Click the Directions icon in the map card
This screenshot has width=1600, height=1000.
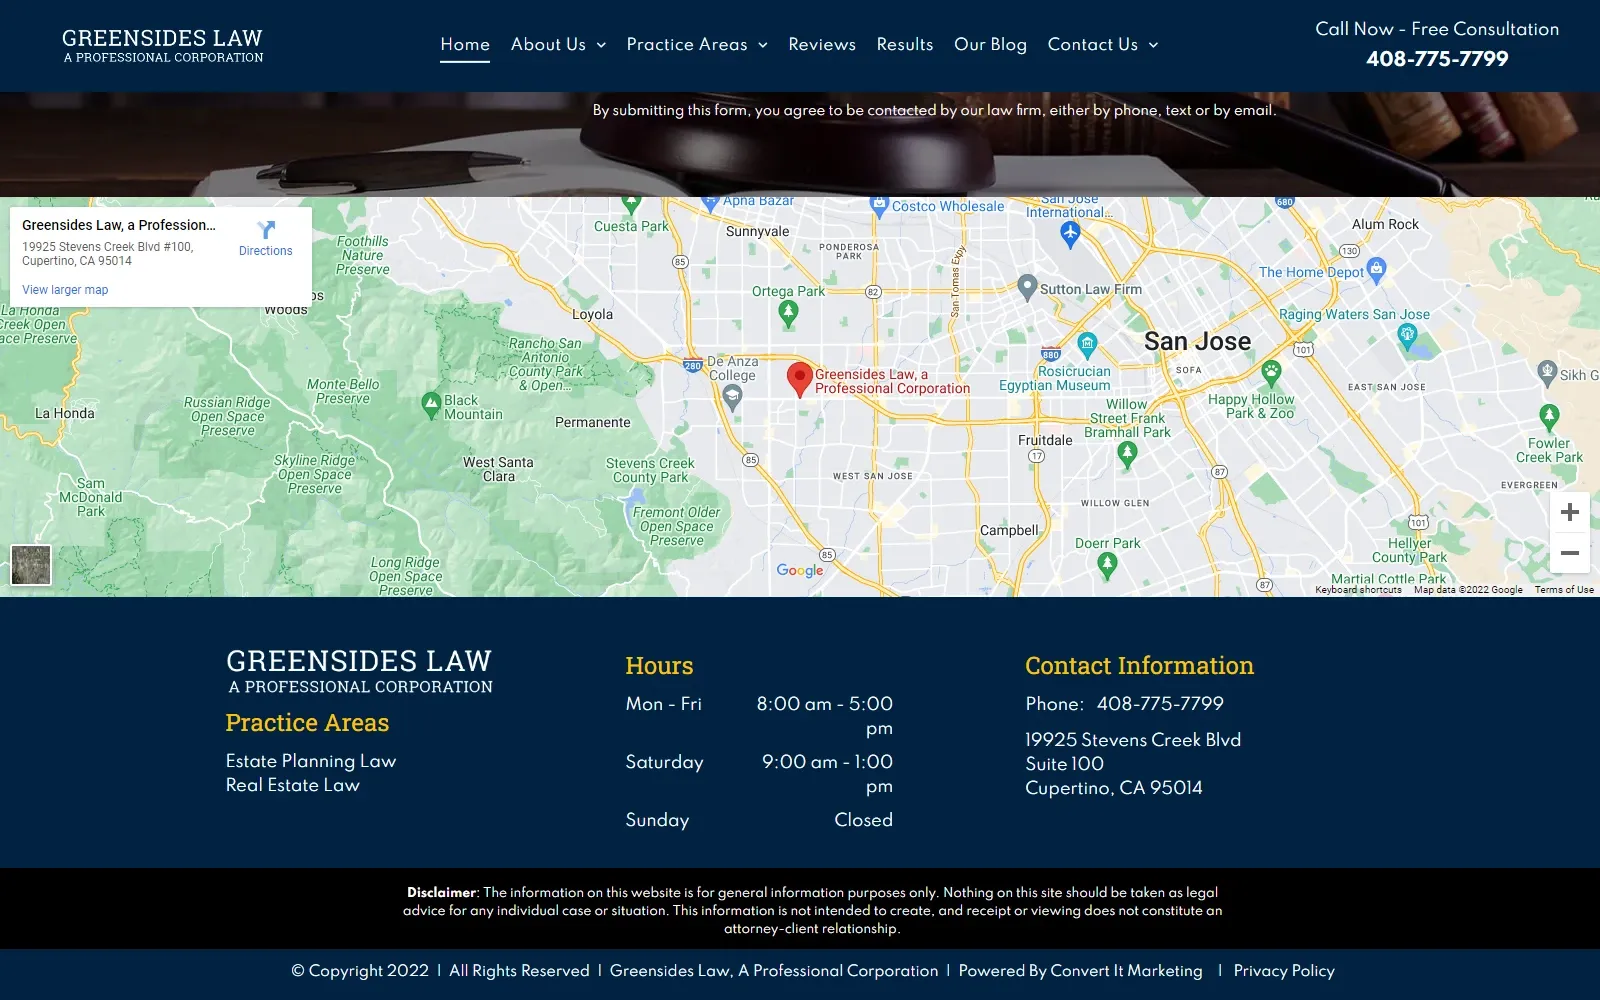[265, 232]
